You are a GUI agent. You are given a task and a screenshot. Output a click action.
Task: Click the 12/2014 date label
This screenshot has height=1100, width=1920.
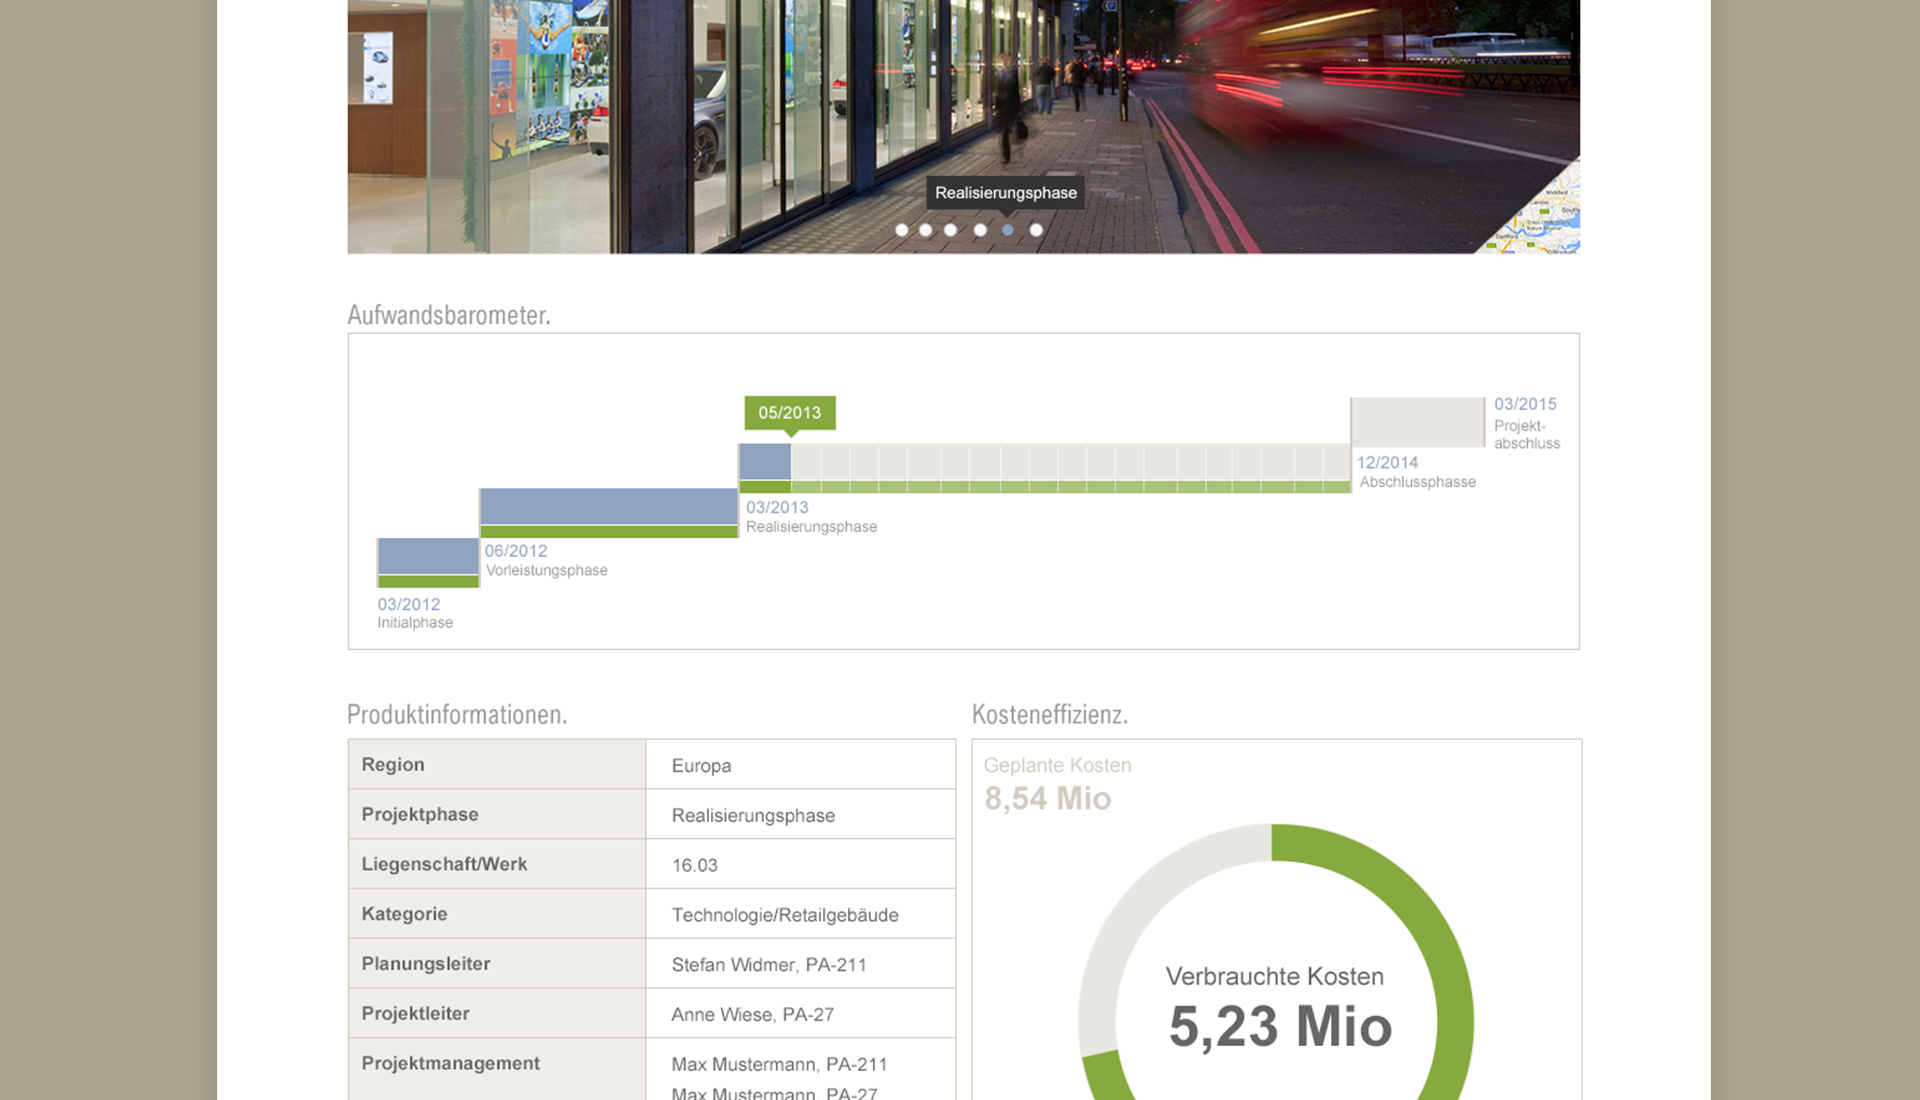(x=1387, y=463)
